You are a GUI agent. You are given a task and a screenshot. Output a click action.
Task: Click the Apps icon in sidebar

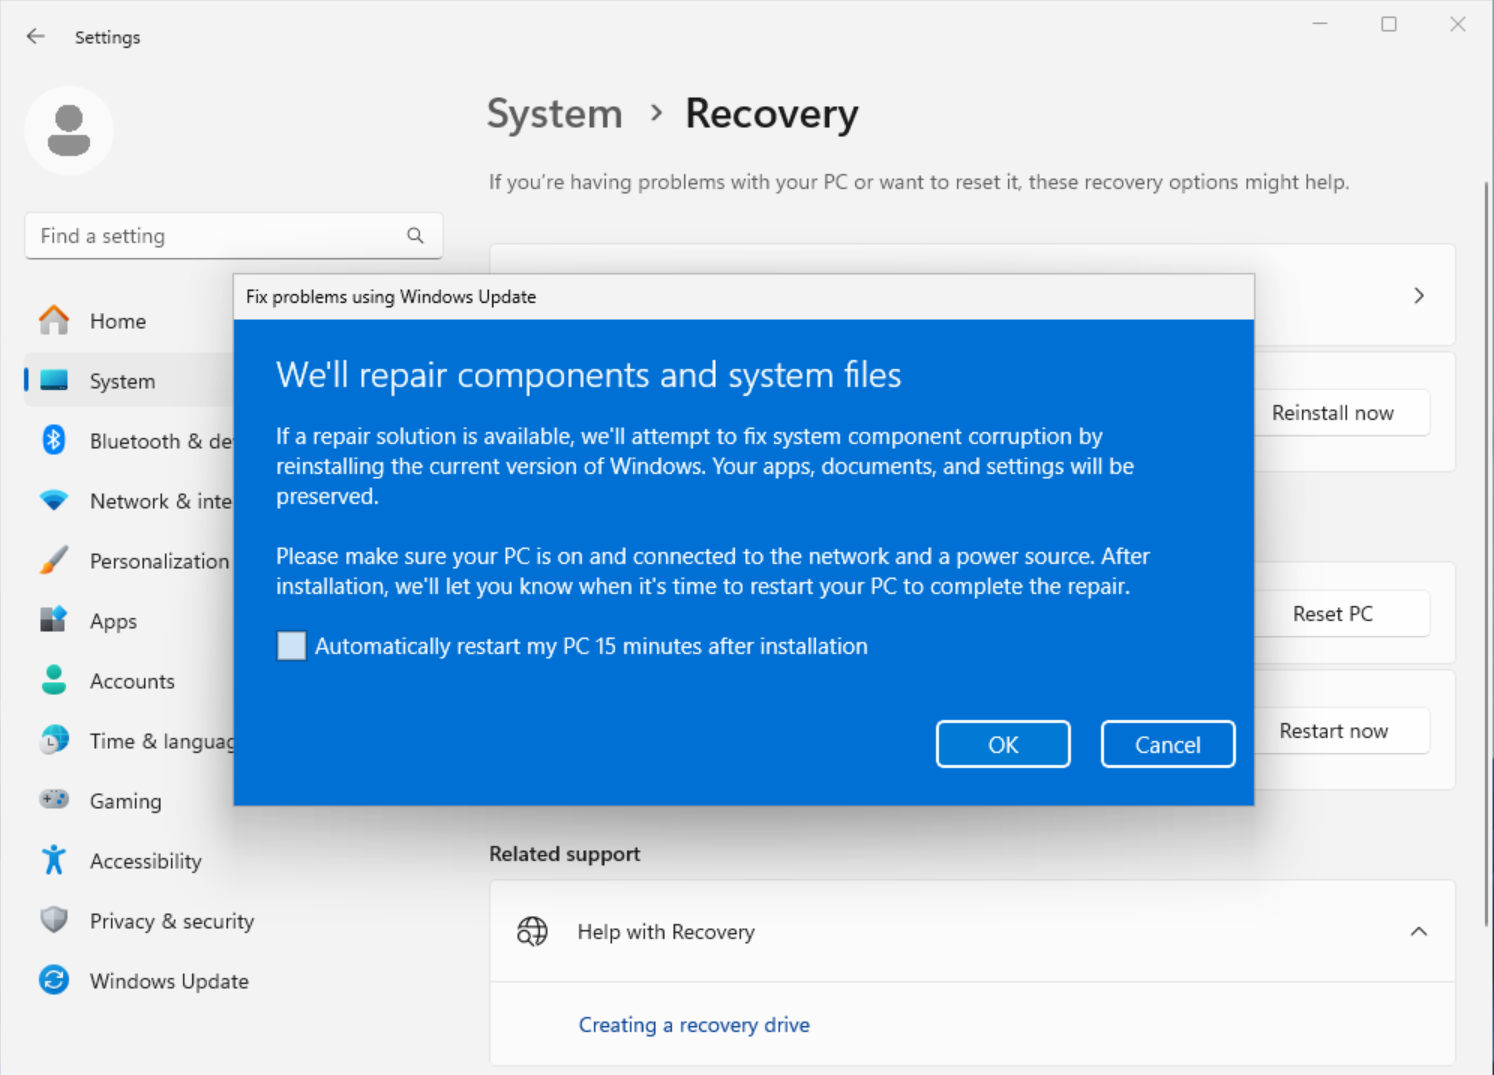(54, 621)
